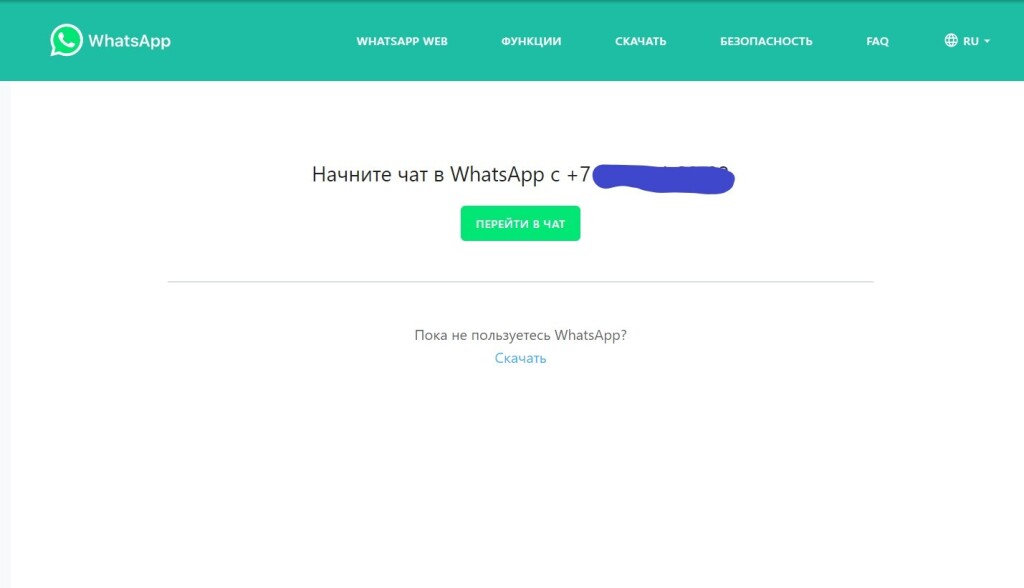Open the WHATSAPP WEB menu item
The width and height of the screenshot is (1024, 588).
point(402,41)
